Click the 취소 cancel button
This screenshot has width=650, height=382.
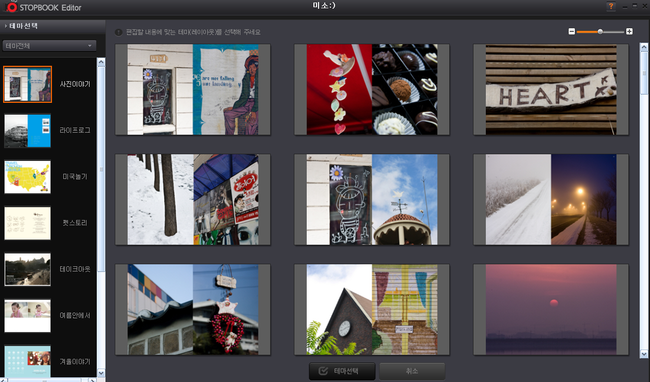(x=412, y=371)
